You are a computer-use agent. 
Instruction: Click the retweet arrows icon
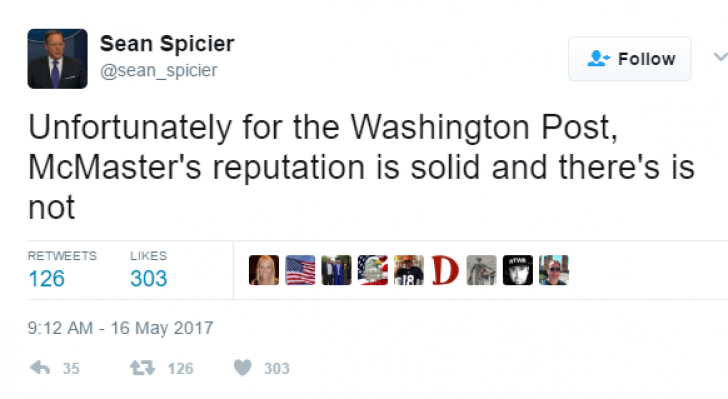click(x=142, y=368)
